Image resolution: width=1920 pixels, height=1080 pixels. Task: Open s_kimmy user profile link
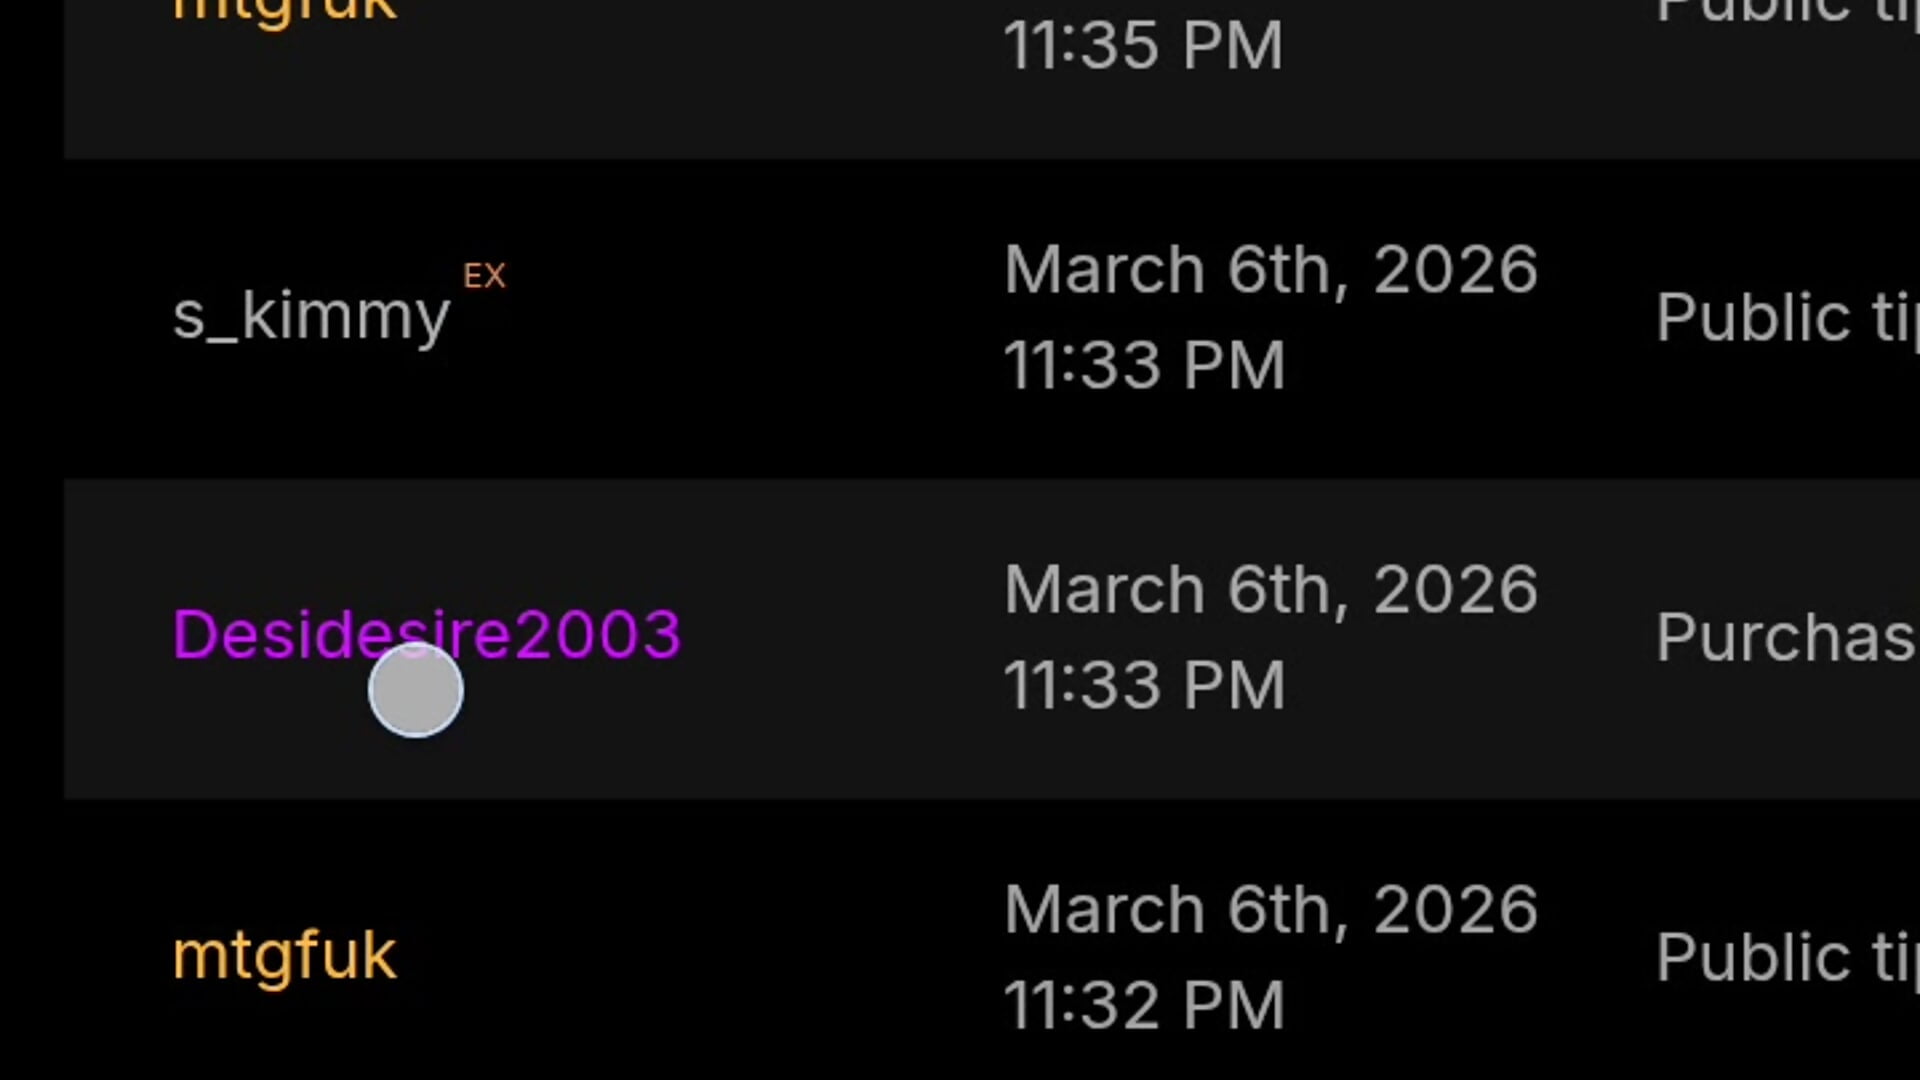[x=311, y=317]
